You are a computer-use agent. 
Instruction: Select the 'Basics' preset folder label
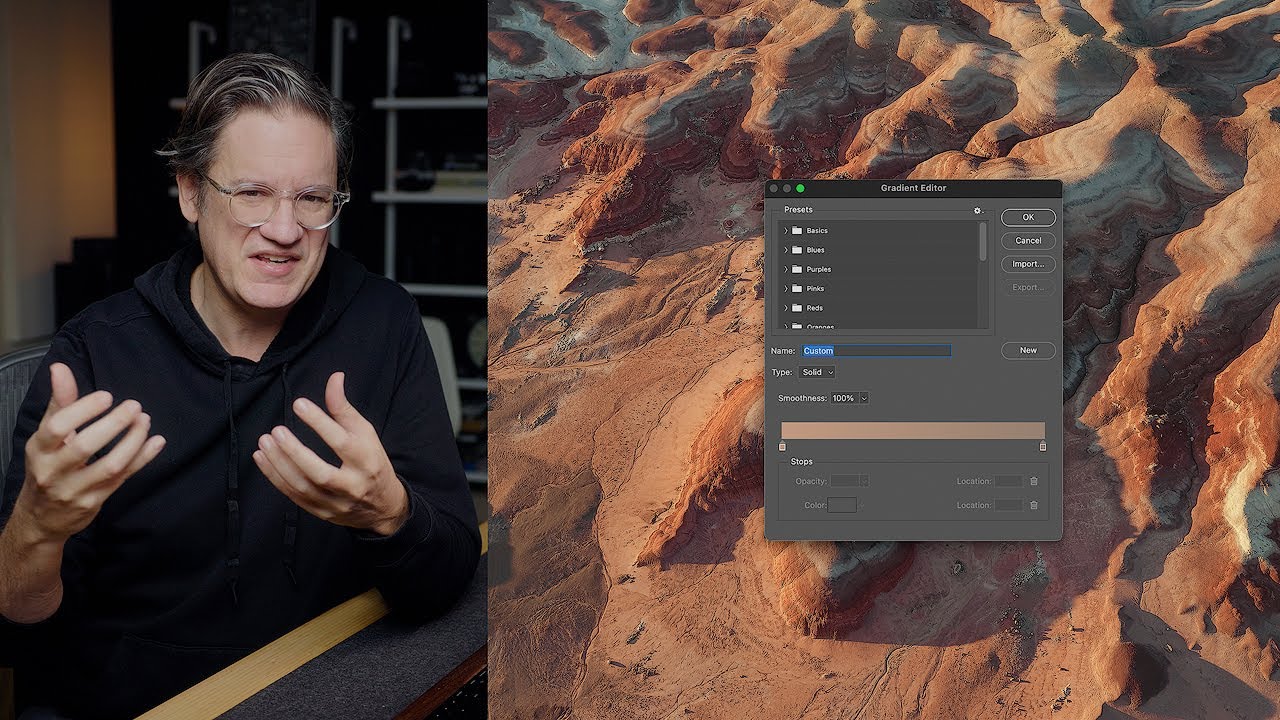(x=817, y=231)
